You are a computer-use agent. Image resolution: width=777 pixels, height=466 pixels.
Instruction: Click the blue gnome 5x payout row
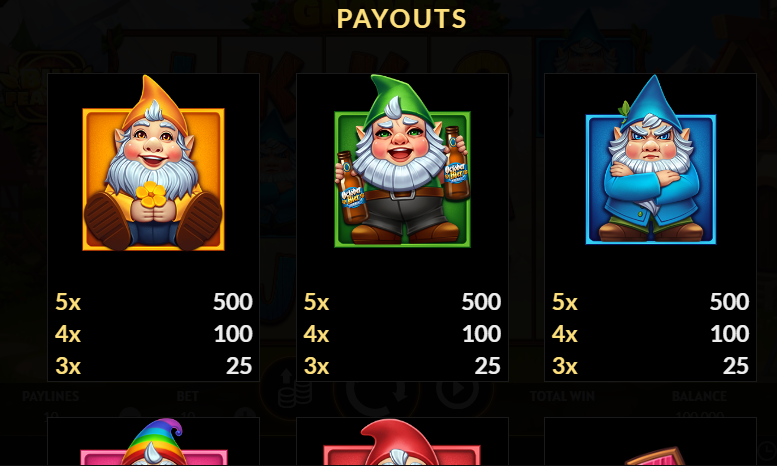tap(651, 301)
